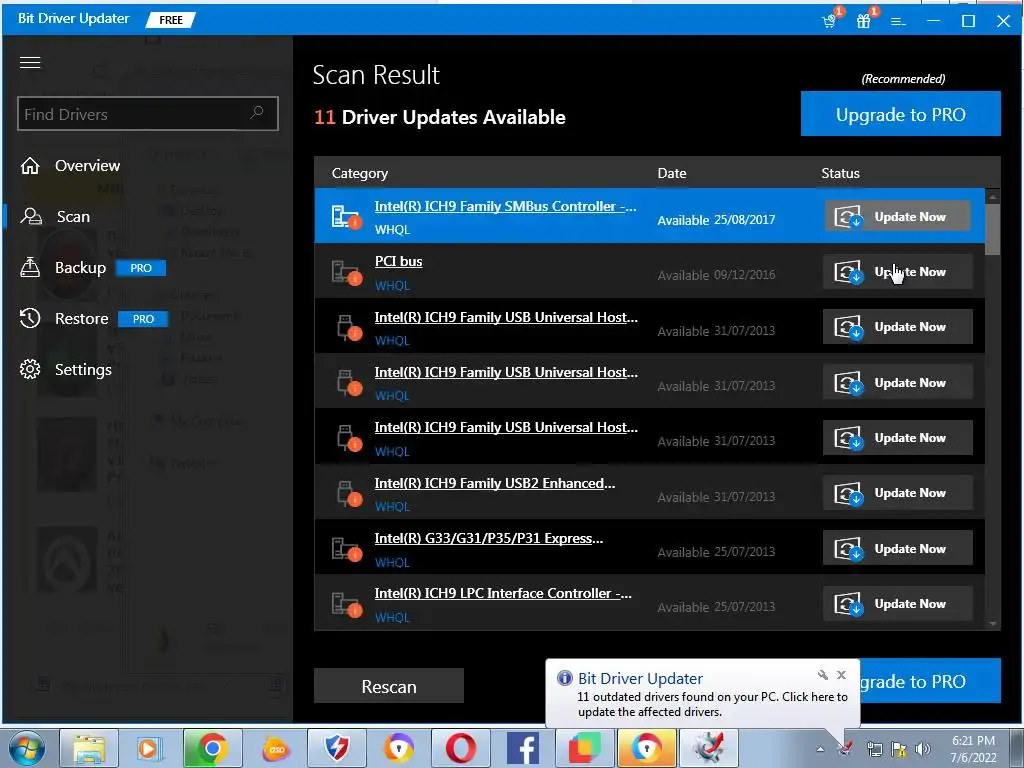The image size is (1024, 768).
Task: Close the Bit Driver Updater notification balloon
Action: pyautogui.click(x=841, y=675)
